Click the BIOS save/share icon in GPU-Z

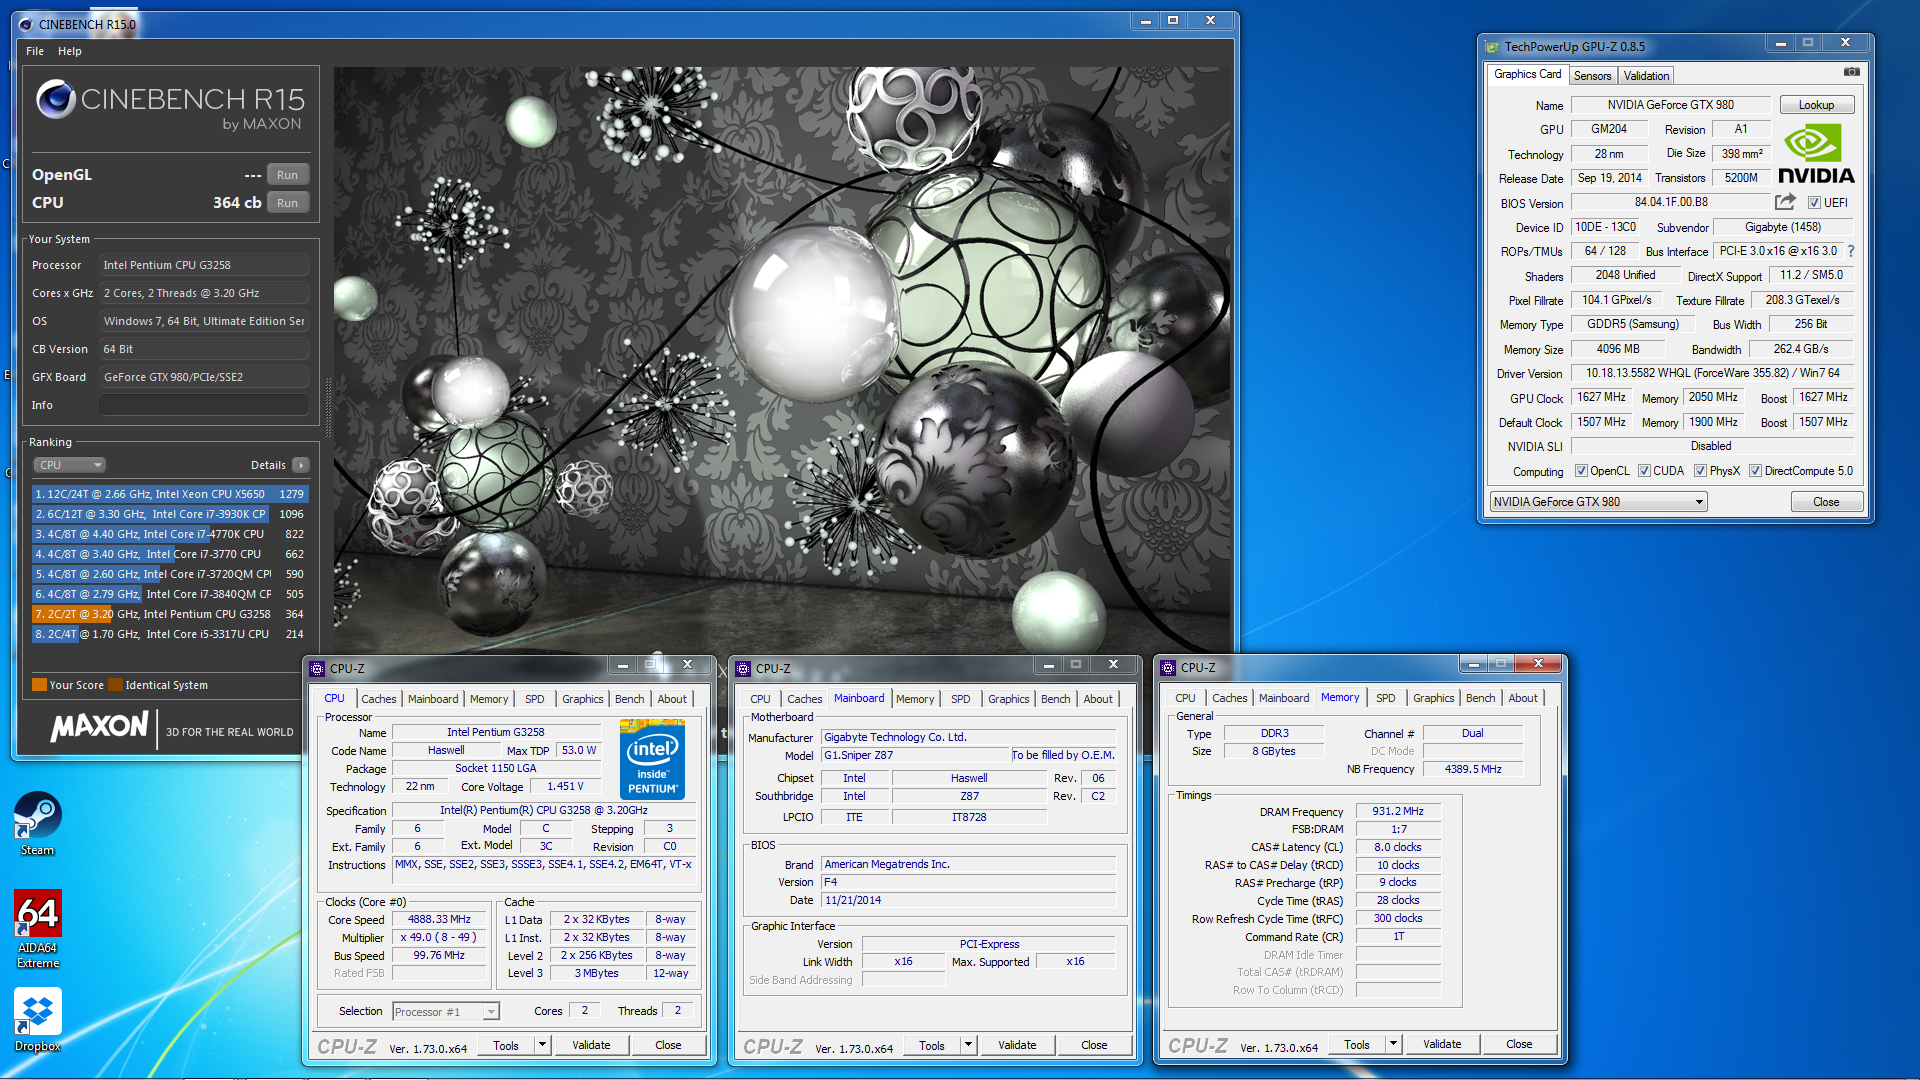pyautogui.click(x=1785, y=202)
